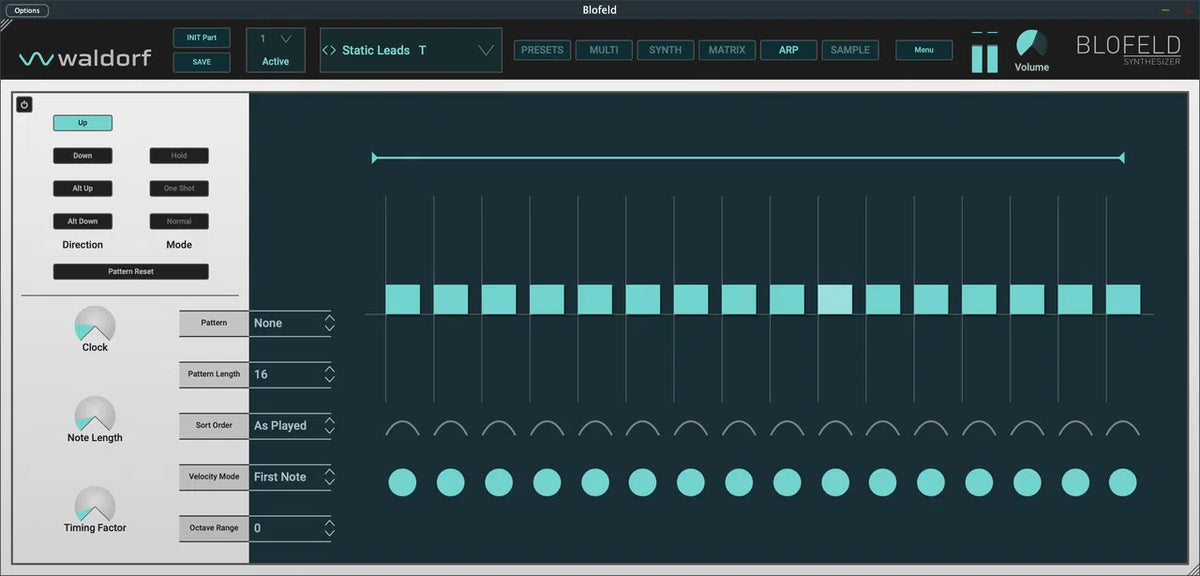The height and width of the screenshot is (576, 1200).
Task: Expand the Static Leads preset dropdown
Action: (x=486, y=50)
